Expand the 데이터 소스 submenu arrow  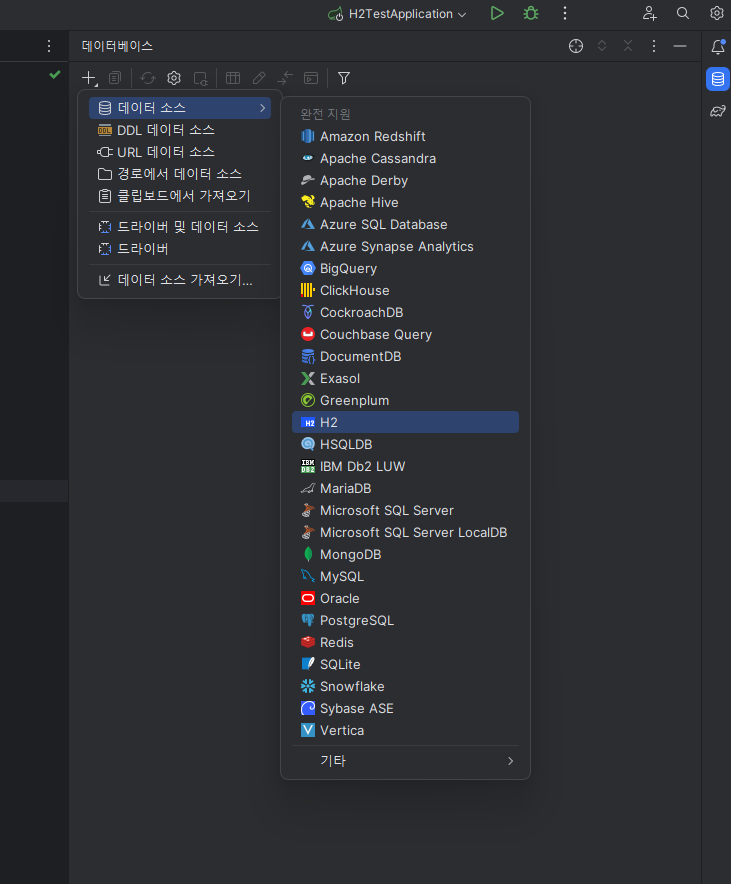262,108
